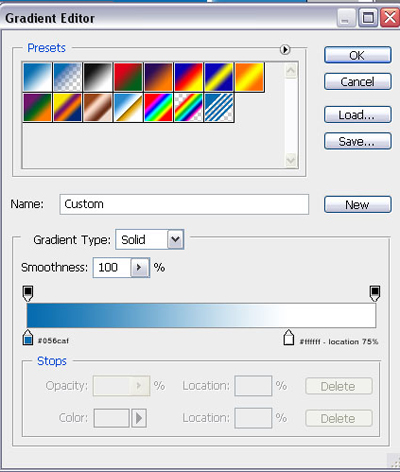
Task: Select the blue to white gradient preset
Action: click(x=37, y=77)
